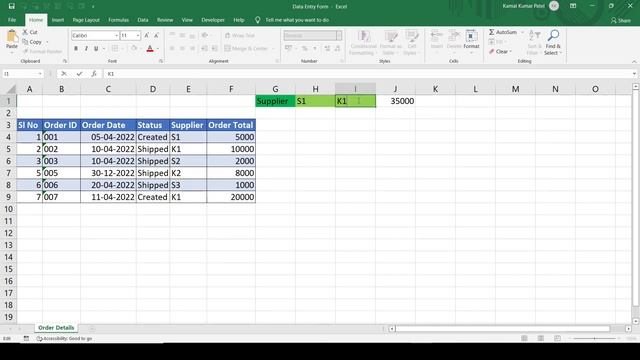Open Ribbon Display Options icon
This screenshot has height=360, width=640.
pos(573,6)
